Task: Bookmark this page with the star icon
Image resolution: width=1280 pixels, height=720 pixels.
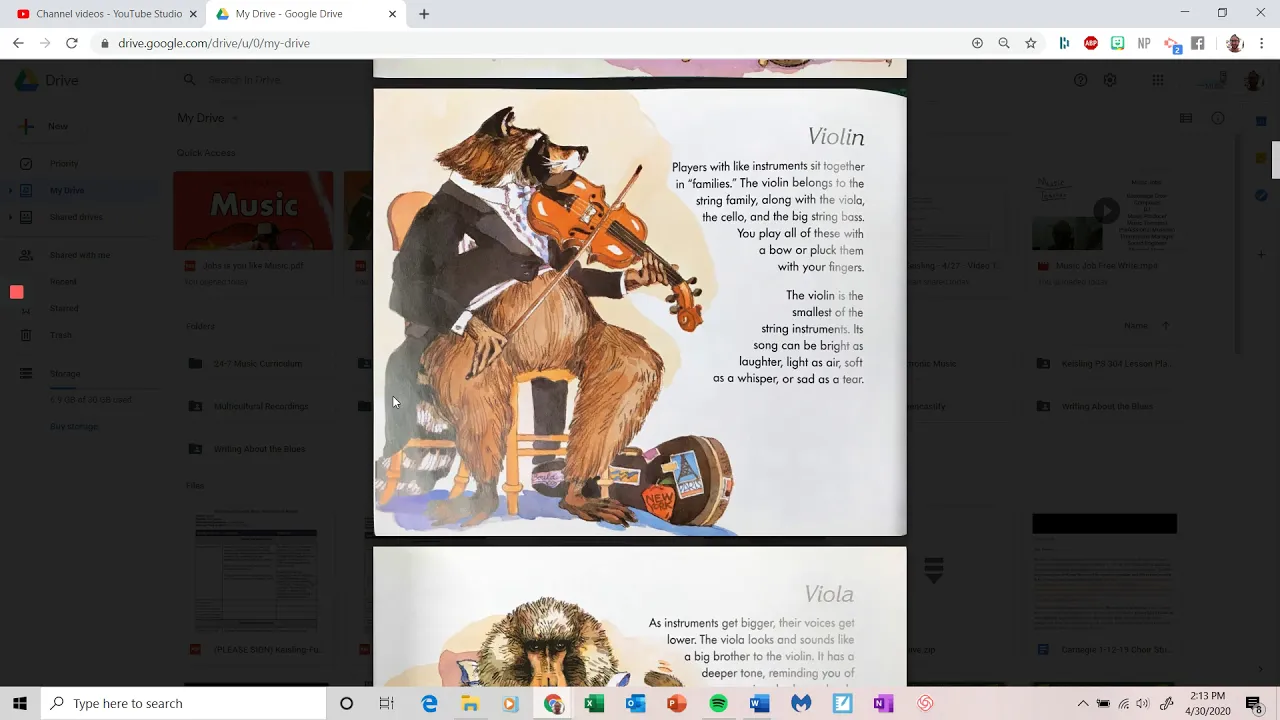Action: (x=1031, y=43)
